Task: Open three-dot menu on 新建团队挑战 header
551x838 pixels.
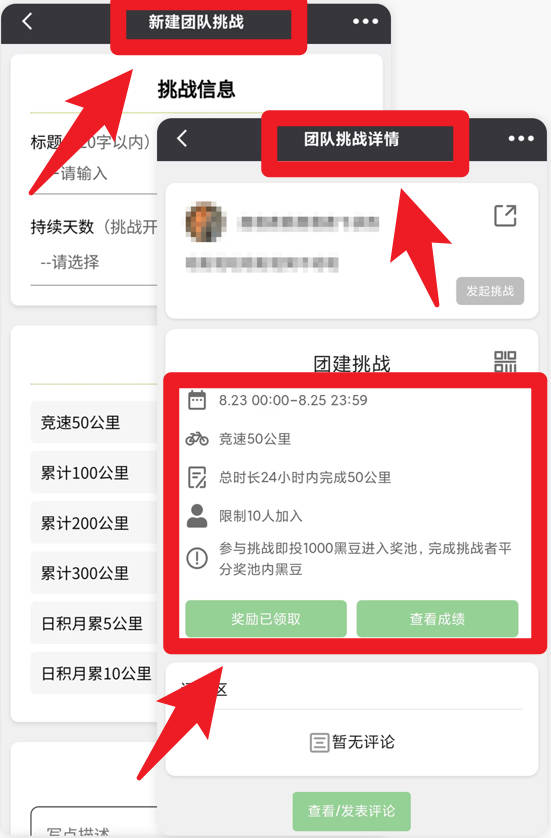Action: click(366, 21)
